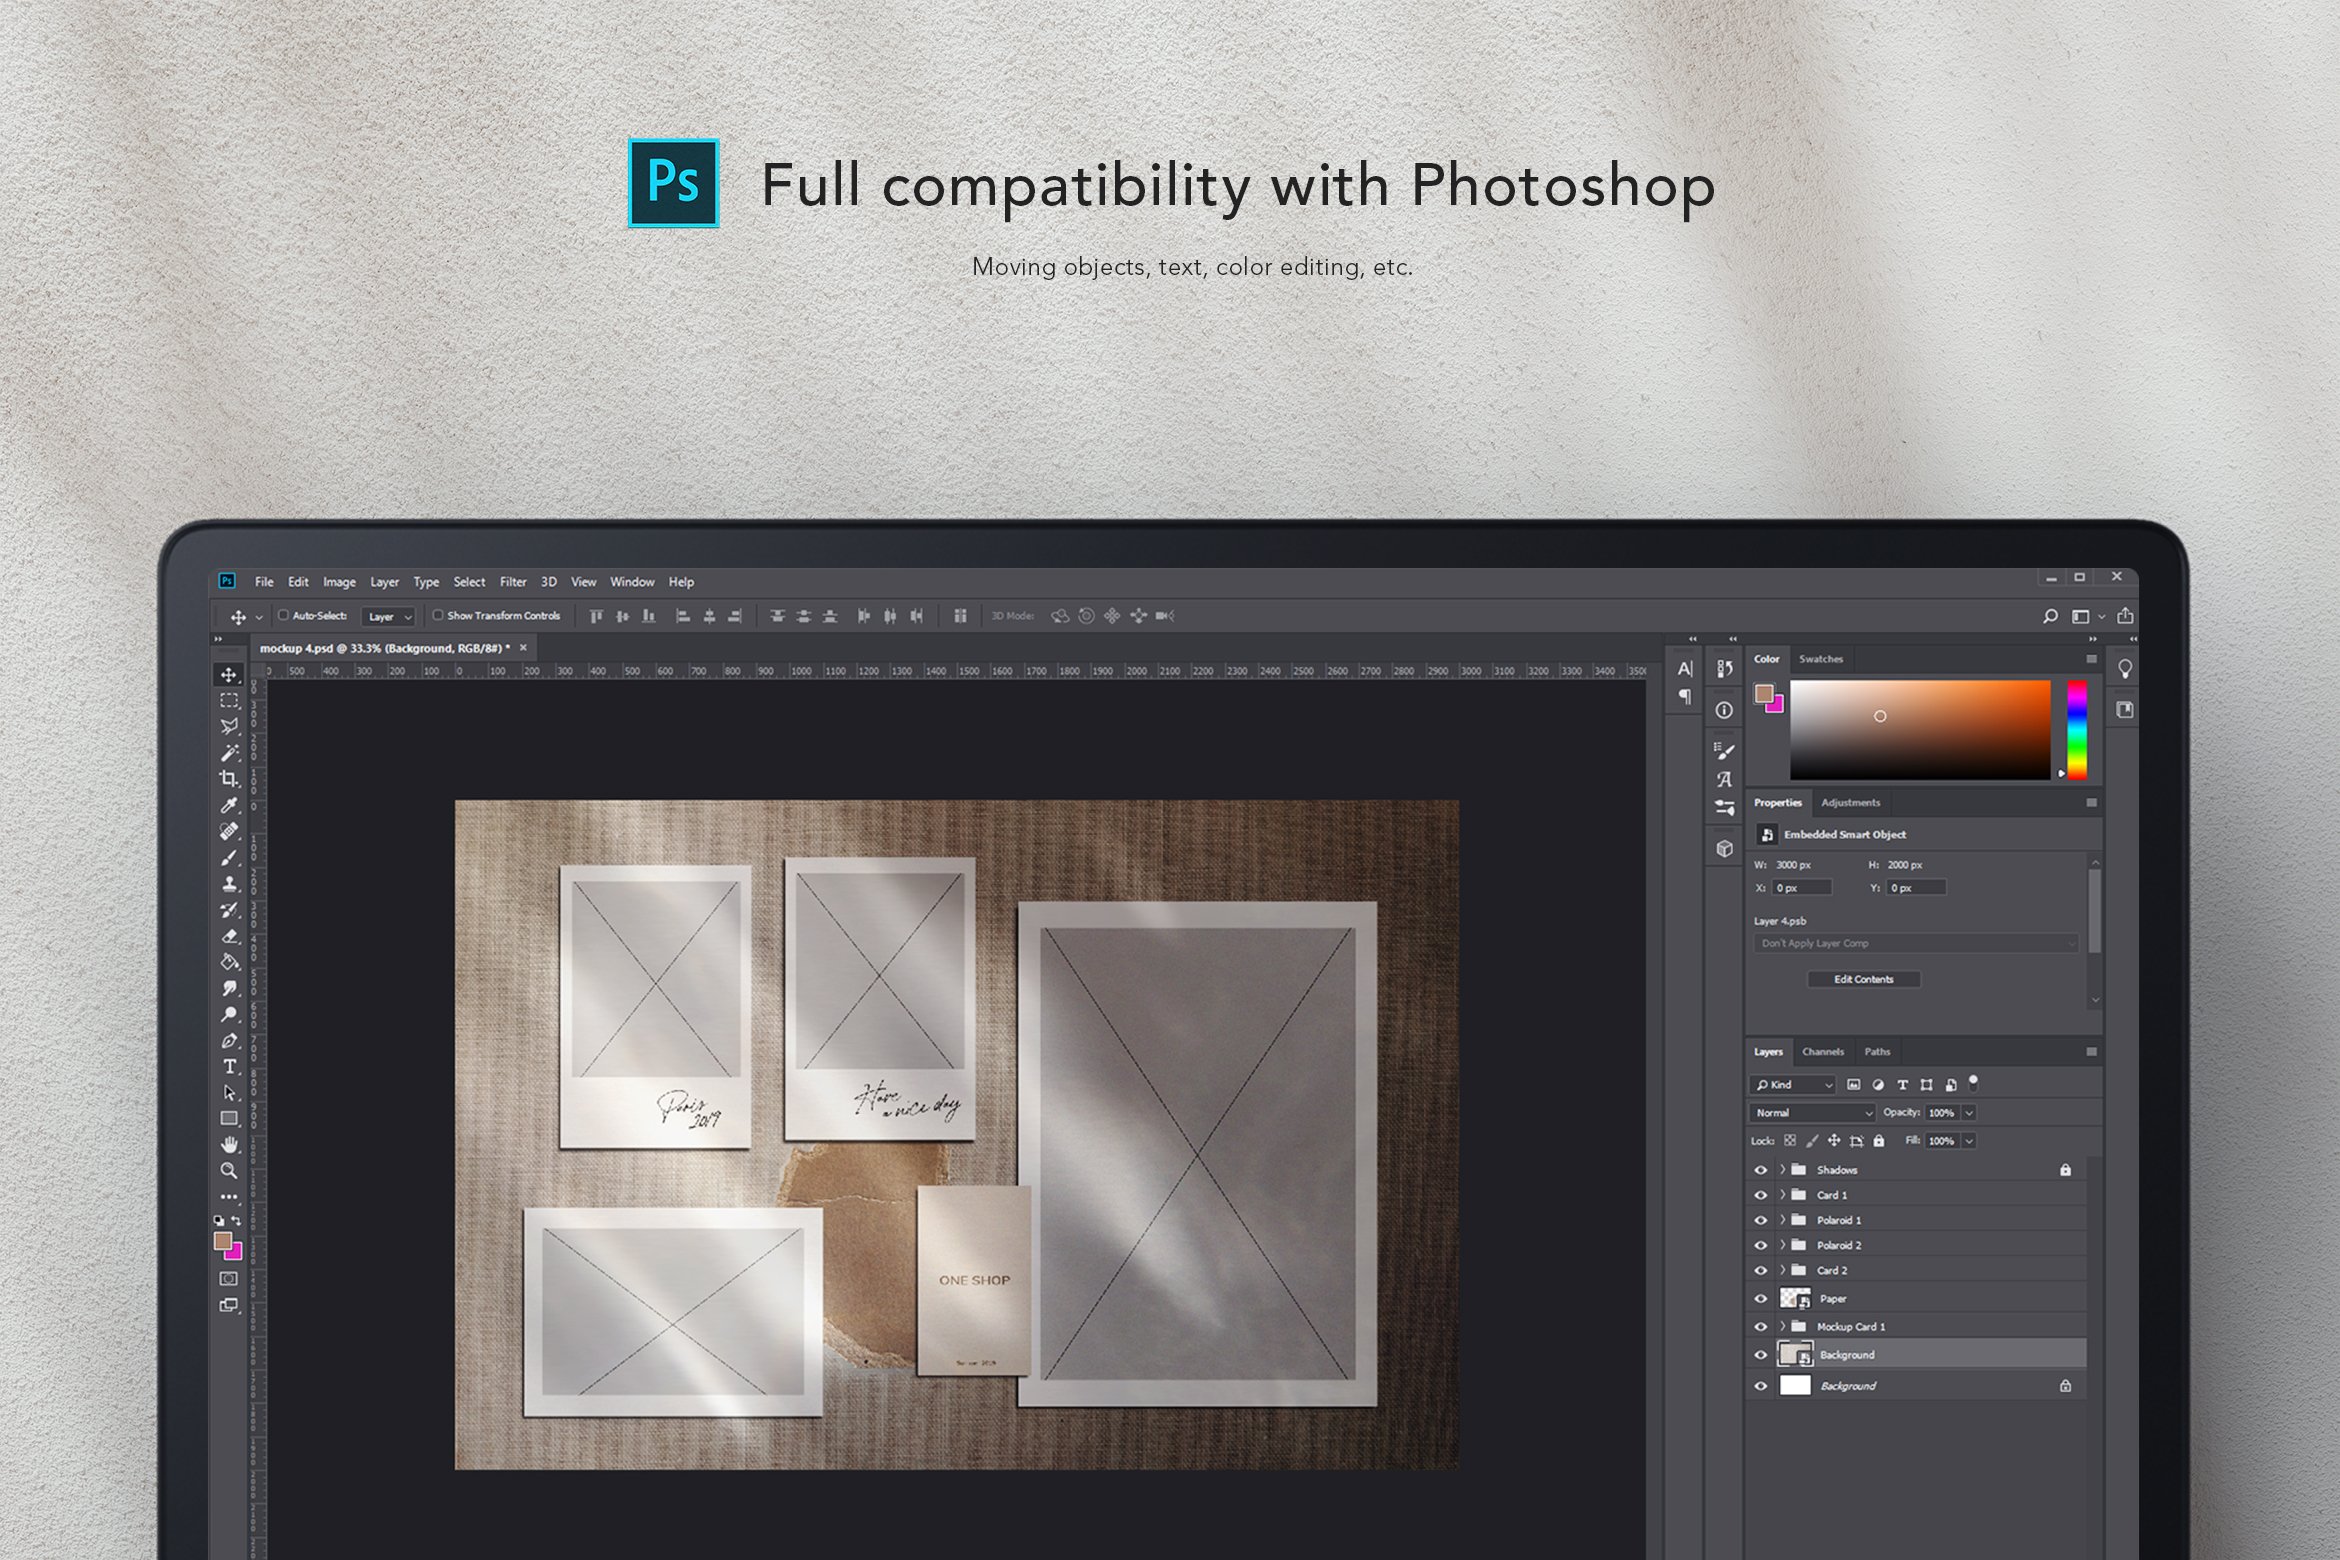
Task: Toggle visibility of Polaroid 2 group
Action: pyautogui.click(x=1761, y=1246)
